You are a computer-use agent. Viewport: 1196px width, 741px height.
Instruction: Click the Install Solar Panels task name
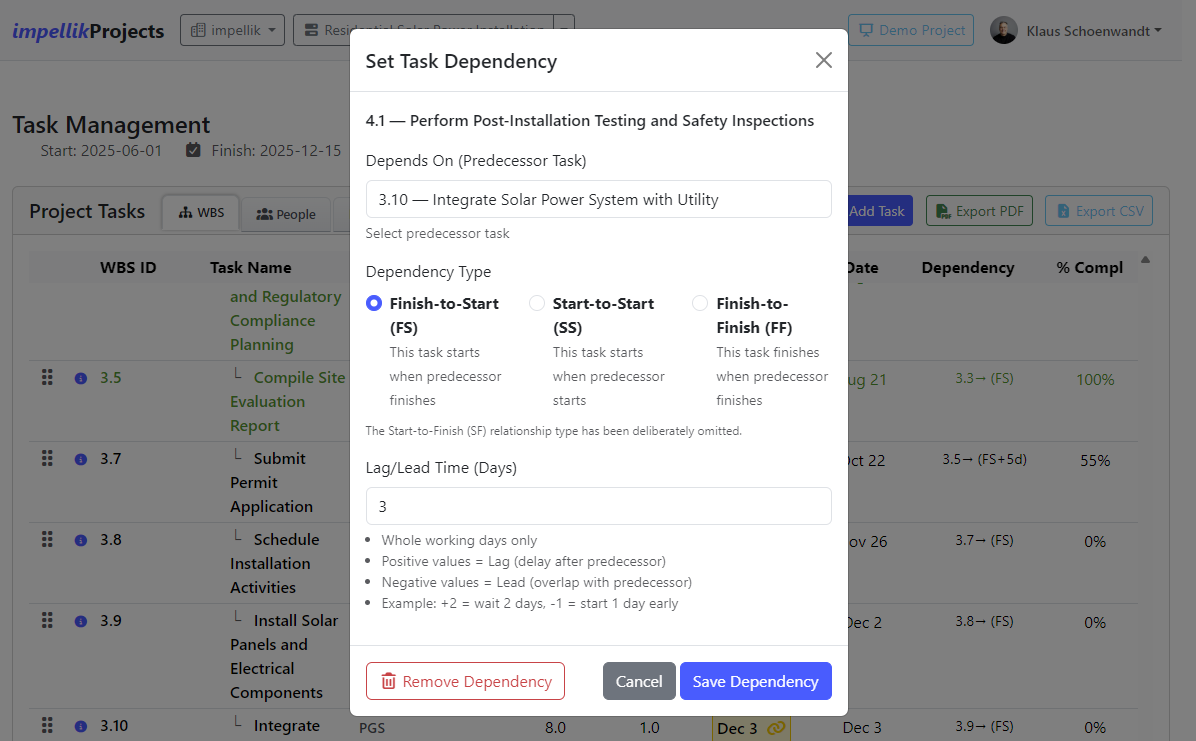click(284, 656)
